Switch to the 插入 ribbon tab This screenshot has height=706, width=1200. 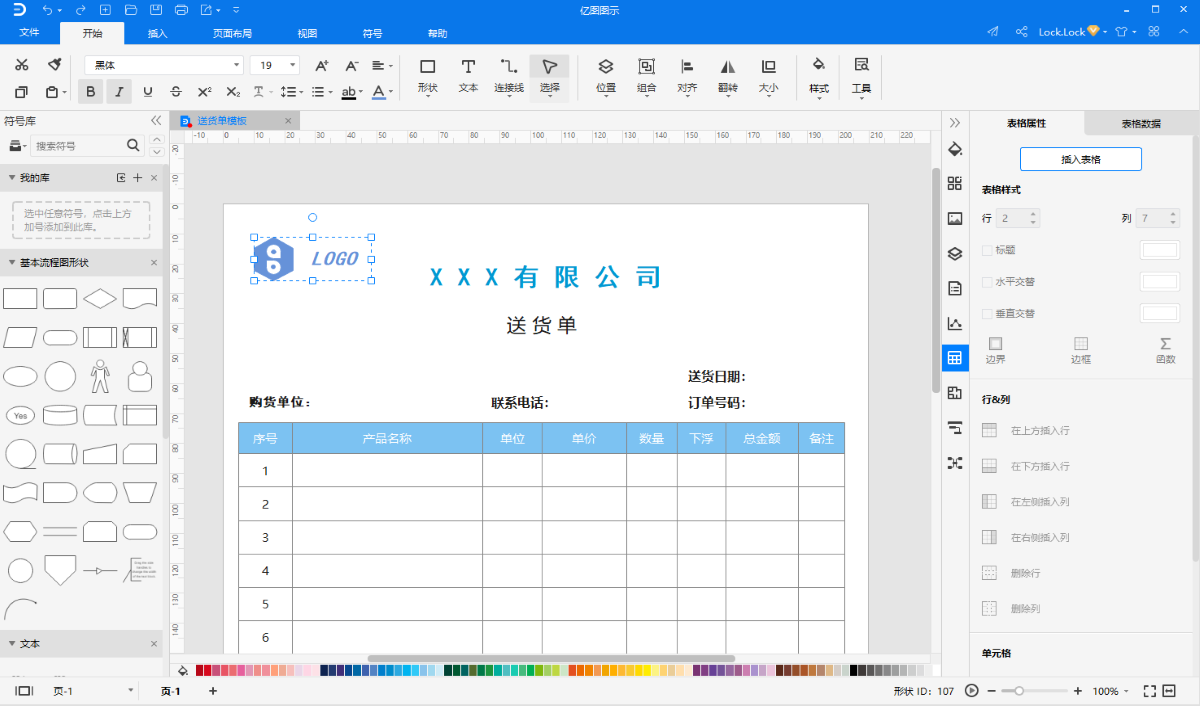(158, 33)
